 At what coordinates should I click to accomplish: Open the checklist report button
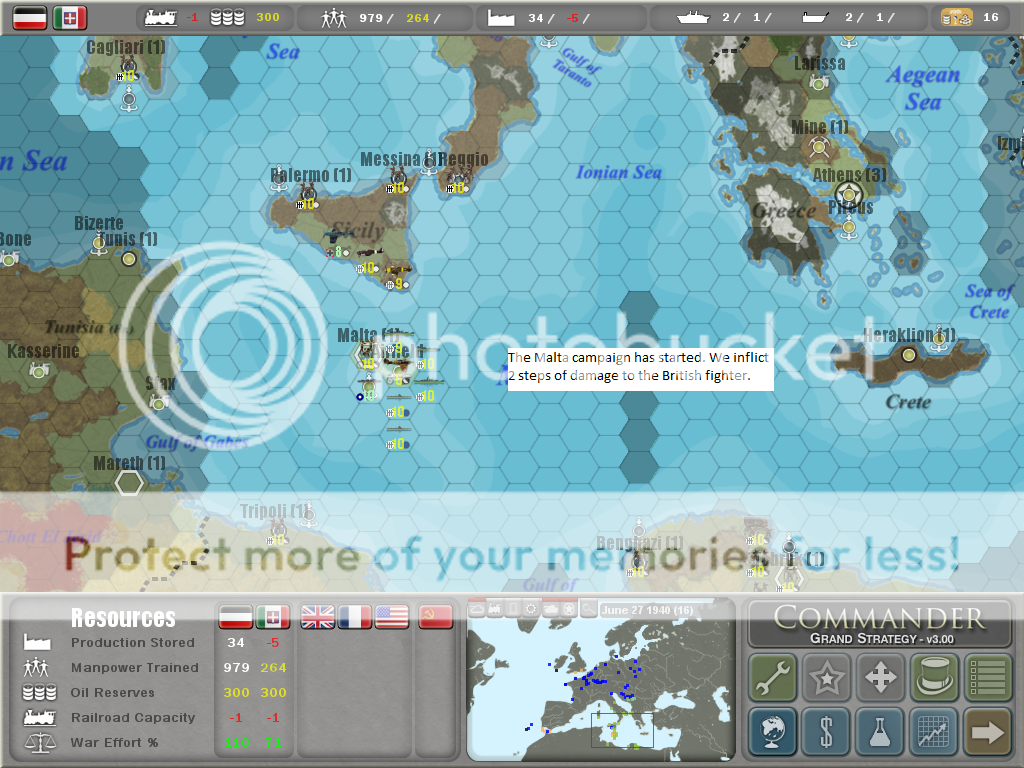coord(988,678)
